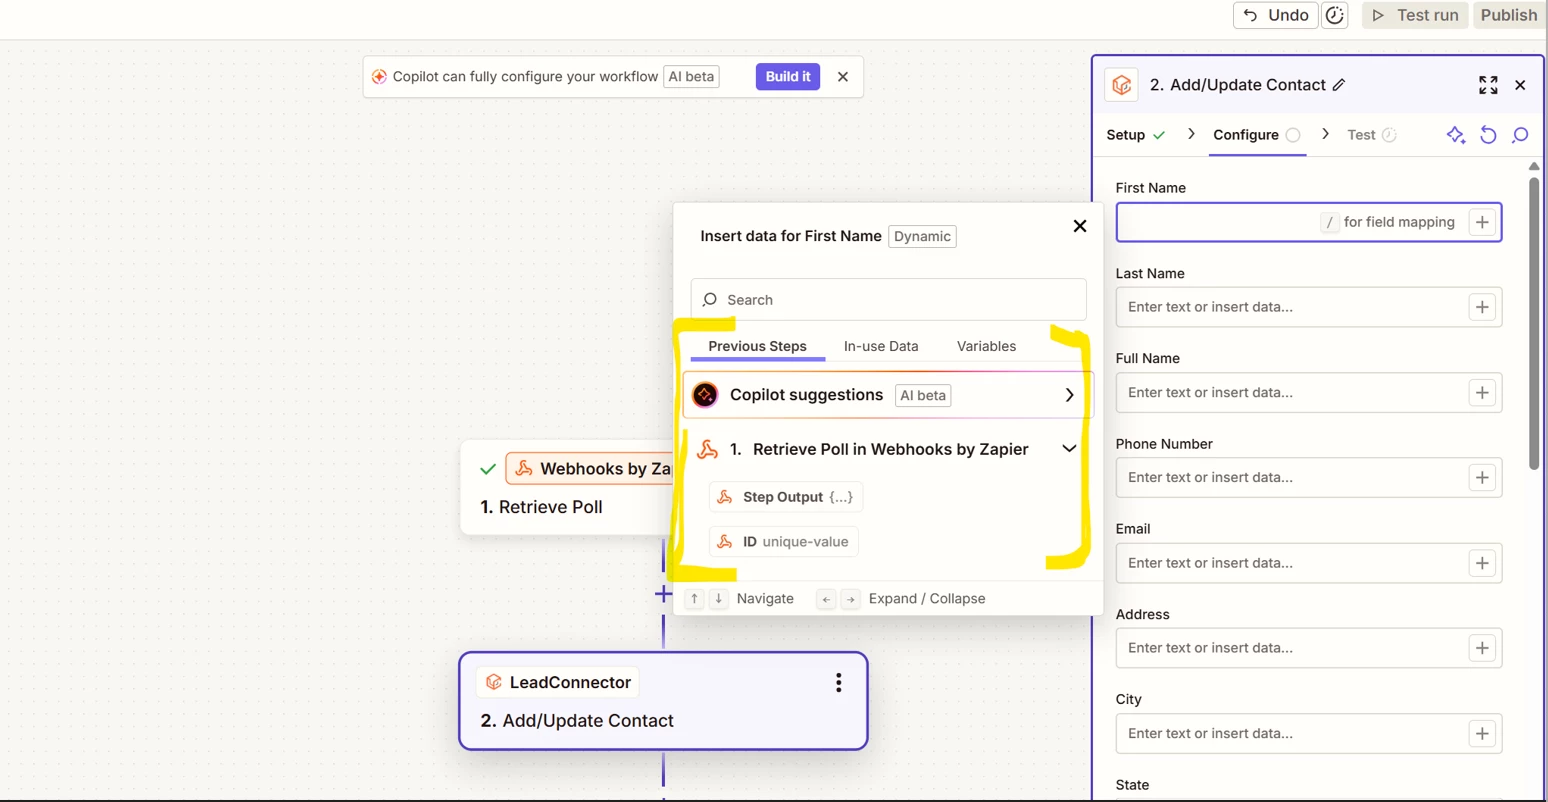
Task: Click the right arrow expand key hint
Action: coord(850,599)
